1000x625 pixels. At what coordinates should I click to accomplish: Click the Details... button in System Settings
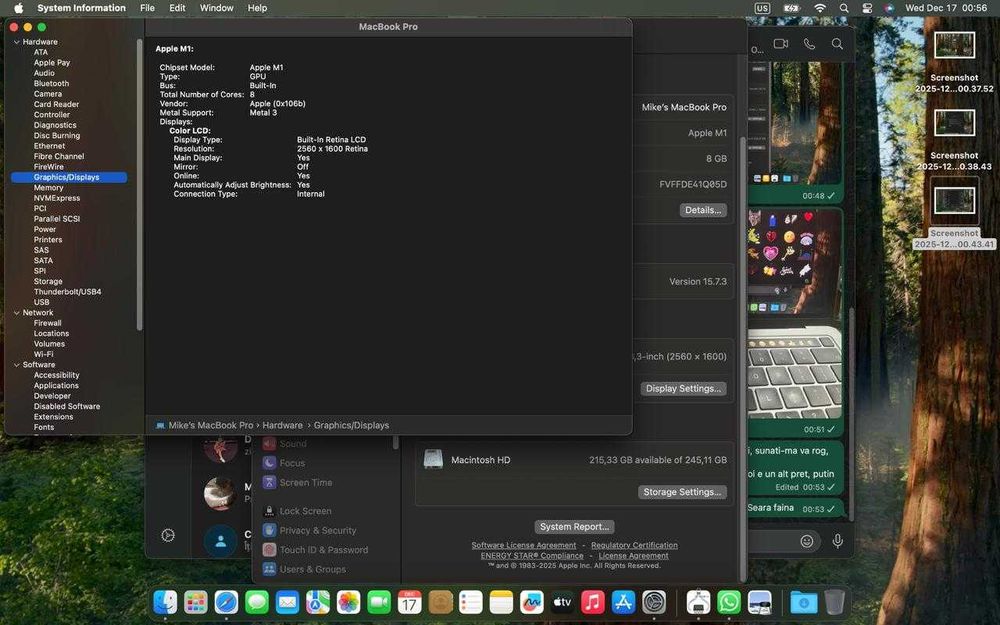point(703,210)
